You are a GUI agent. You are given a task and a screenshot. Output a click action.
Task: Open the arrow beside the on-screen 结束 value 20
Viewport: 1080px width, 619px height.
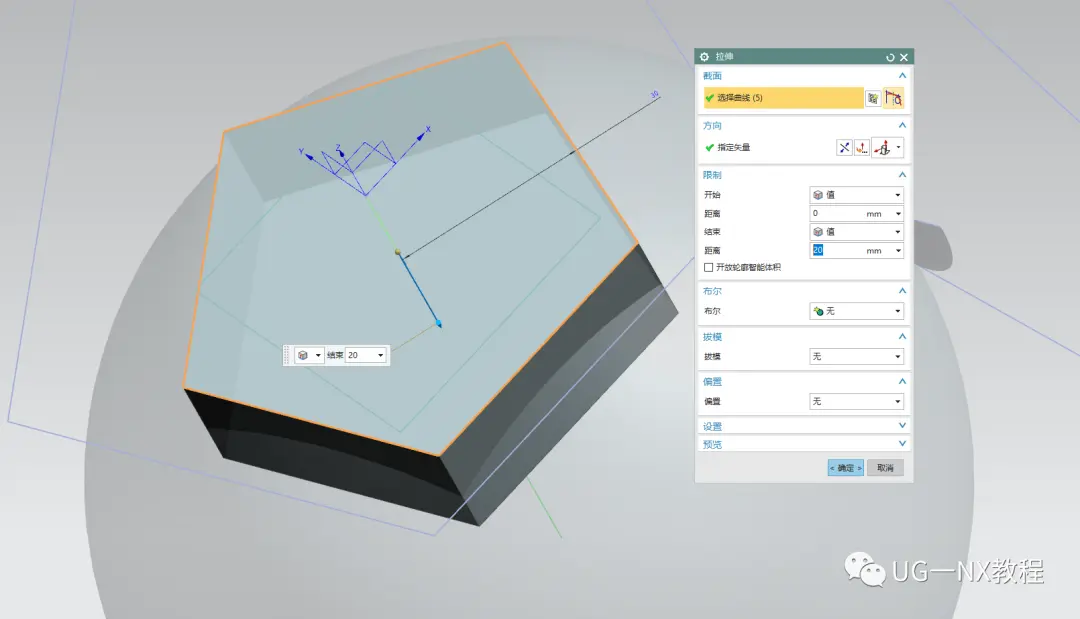tap(380, 355)
